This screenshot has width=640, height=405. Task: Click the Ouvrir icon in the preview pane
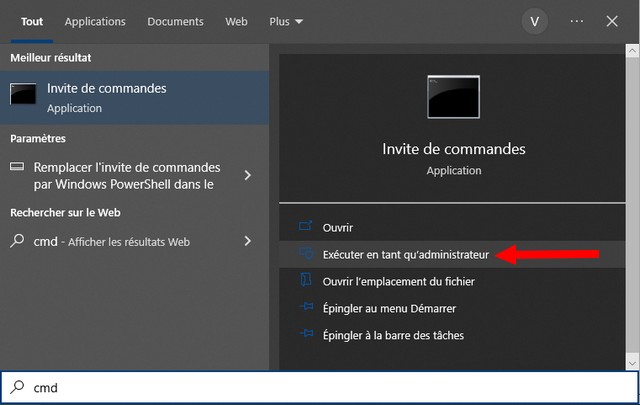pos(306,229)
